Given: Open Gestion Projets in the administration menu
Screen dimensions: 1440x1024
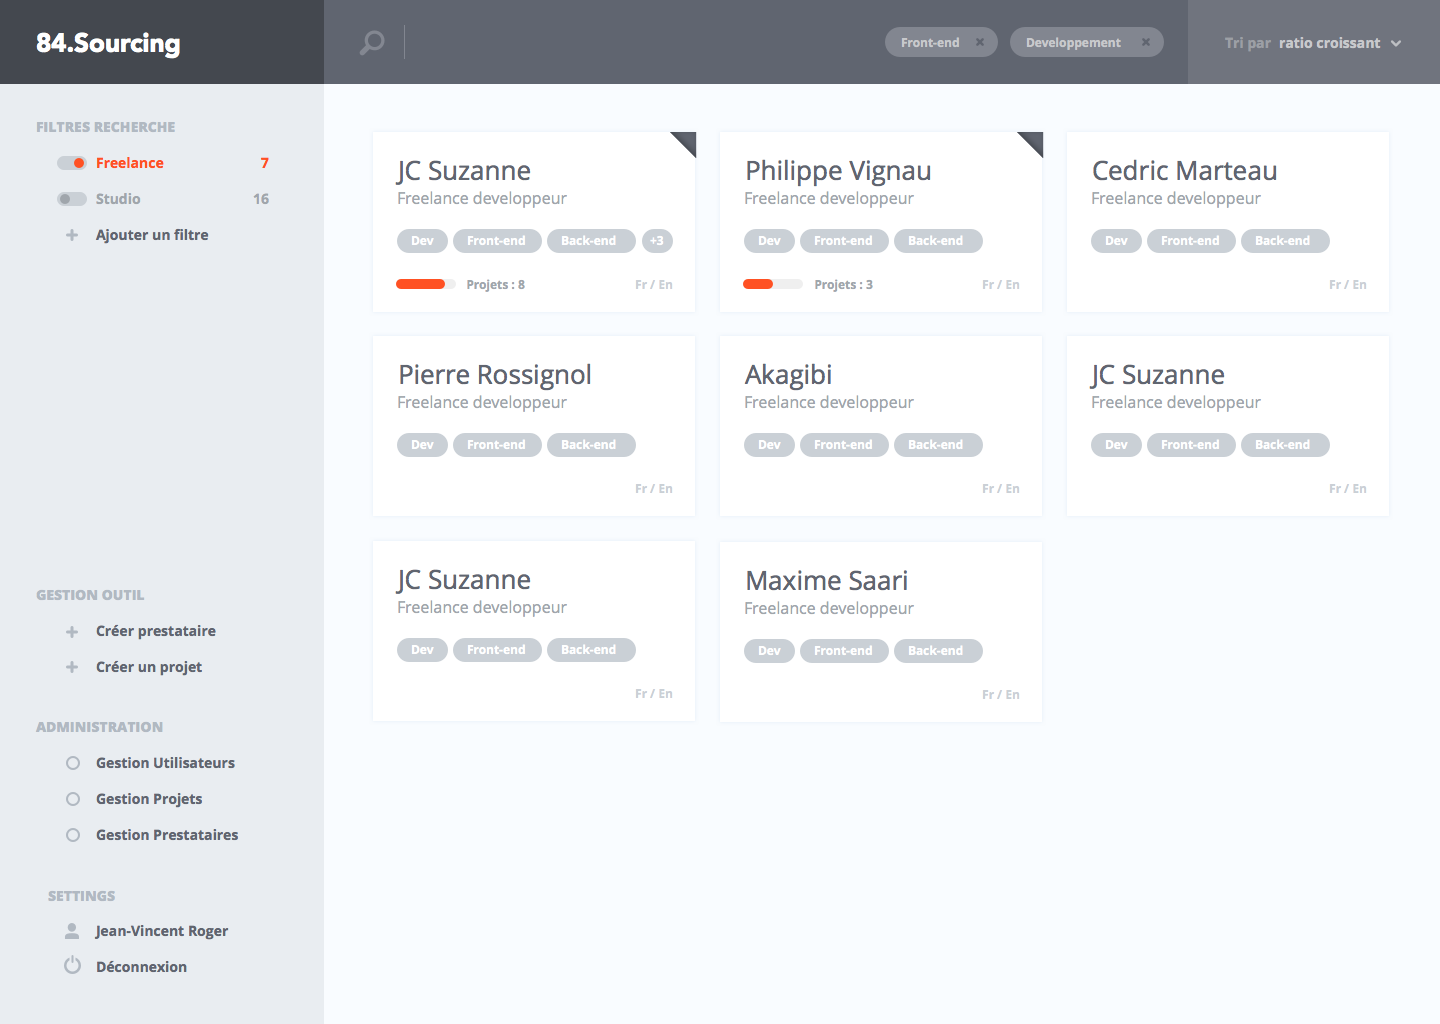Looking at the screenshot, I should pyautogui.click(x=149, y=799).
